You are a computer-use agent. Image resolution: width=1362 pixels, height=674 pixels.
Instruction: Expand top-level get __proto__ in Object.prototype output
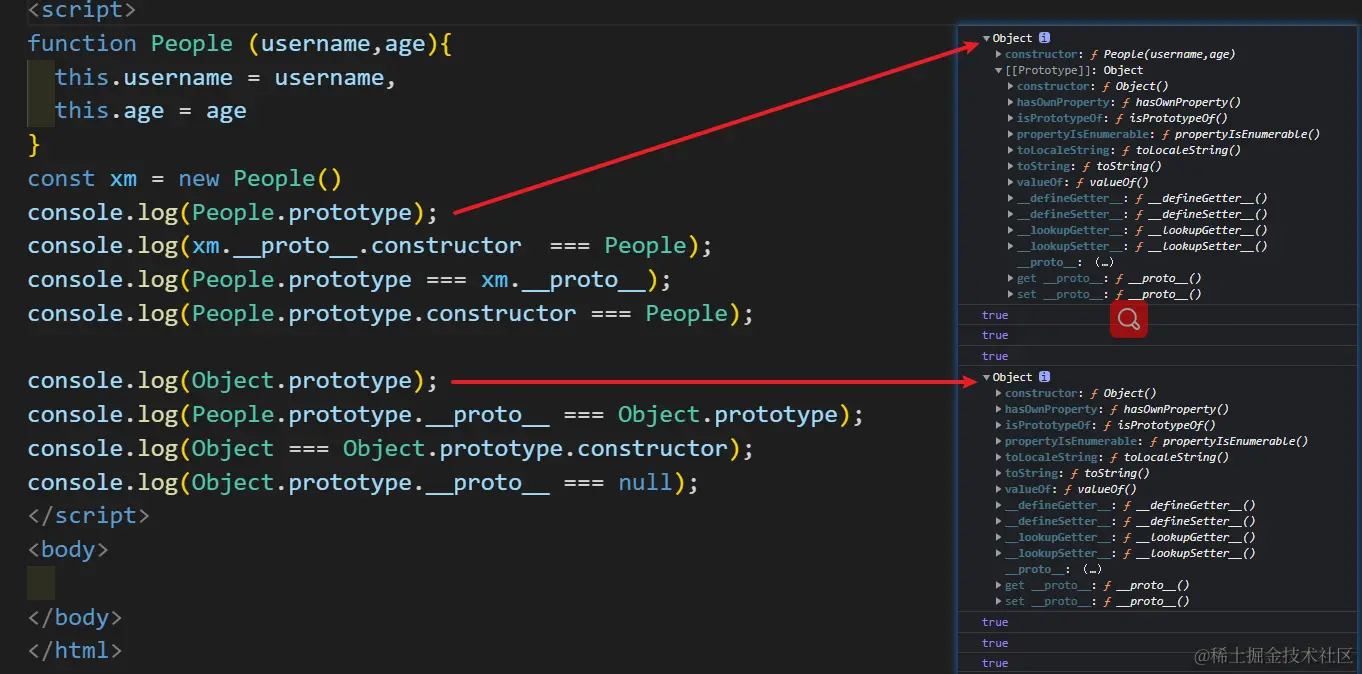click(999, 585)
